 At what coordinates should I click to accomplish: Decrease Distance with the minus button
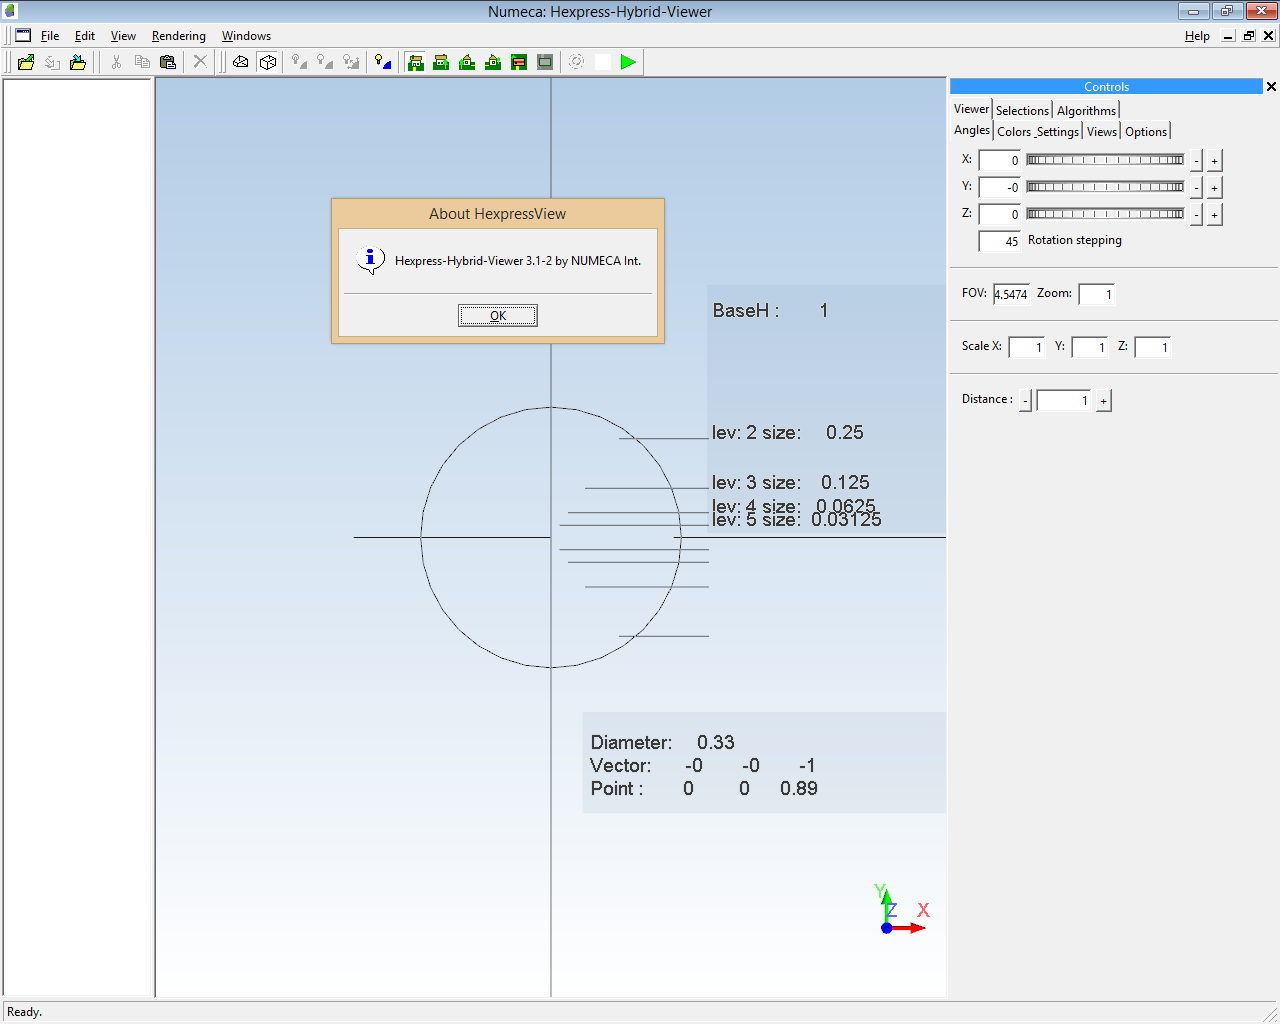pyautogui.click(x=1026, y=401)
